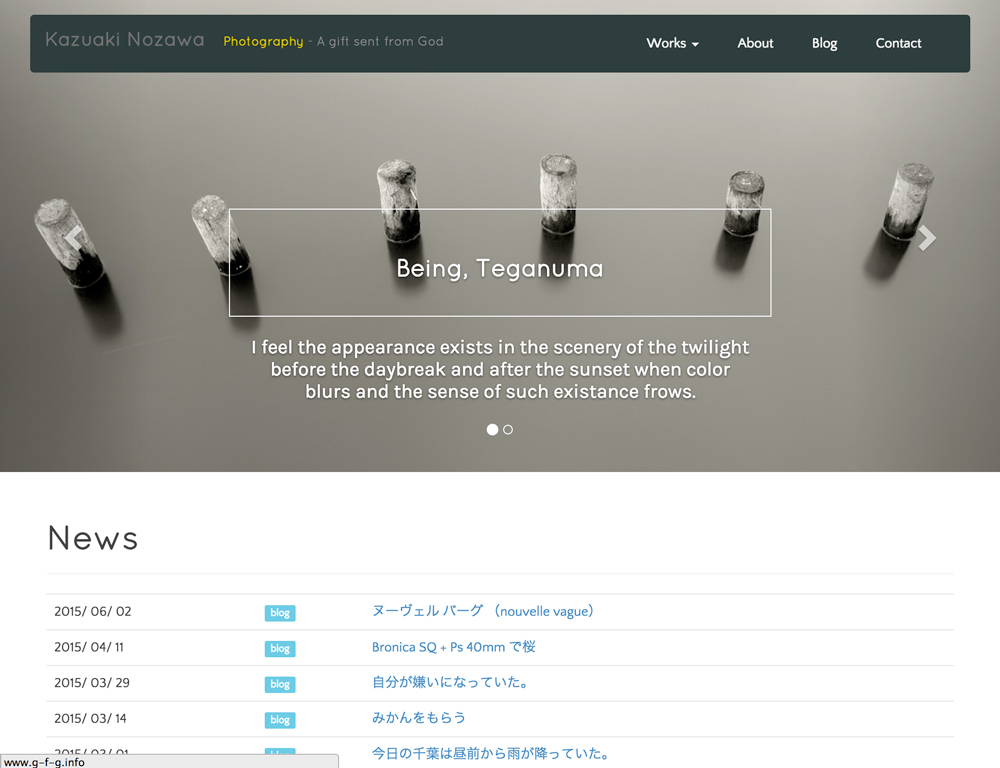This screenshot has height=768, width=1000.
Task: Expand the Works dropdown menu
Action: (672, 43)
